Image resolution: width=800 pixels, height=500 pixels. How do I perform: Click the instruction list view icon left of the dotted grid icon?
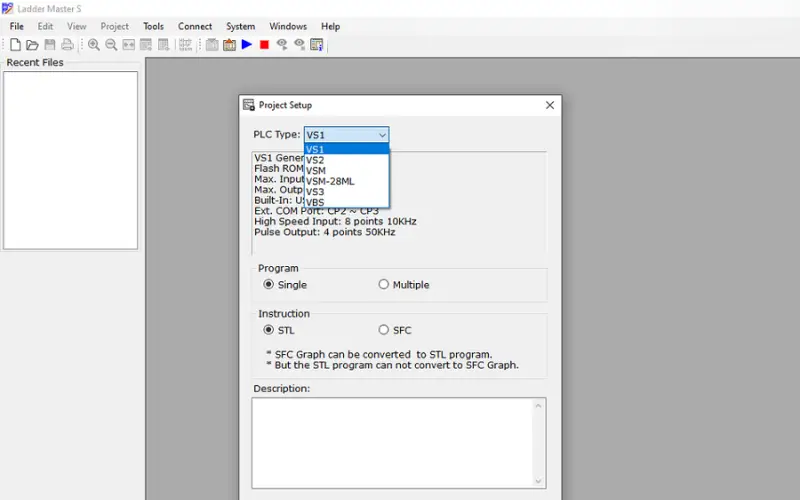click(x=163, y=45)
